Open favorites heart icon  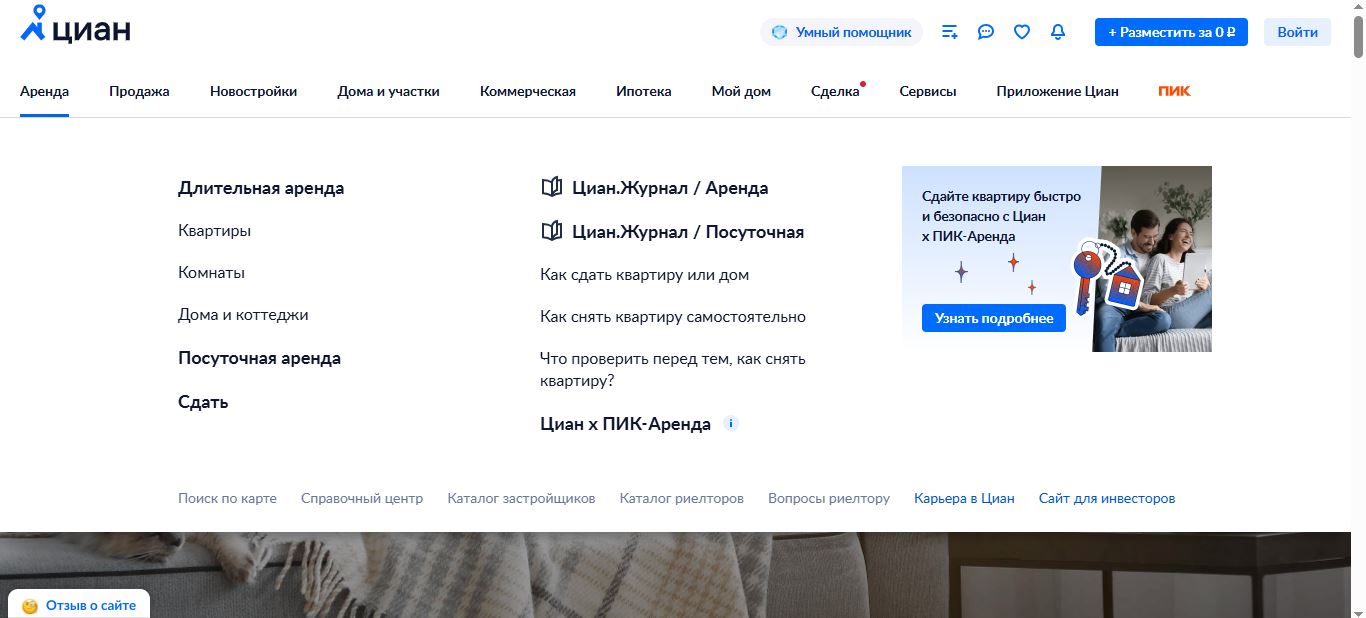tap(1022, 32)
